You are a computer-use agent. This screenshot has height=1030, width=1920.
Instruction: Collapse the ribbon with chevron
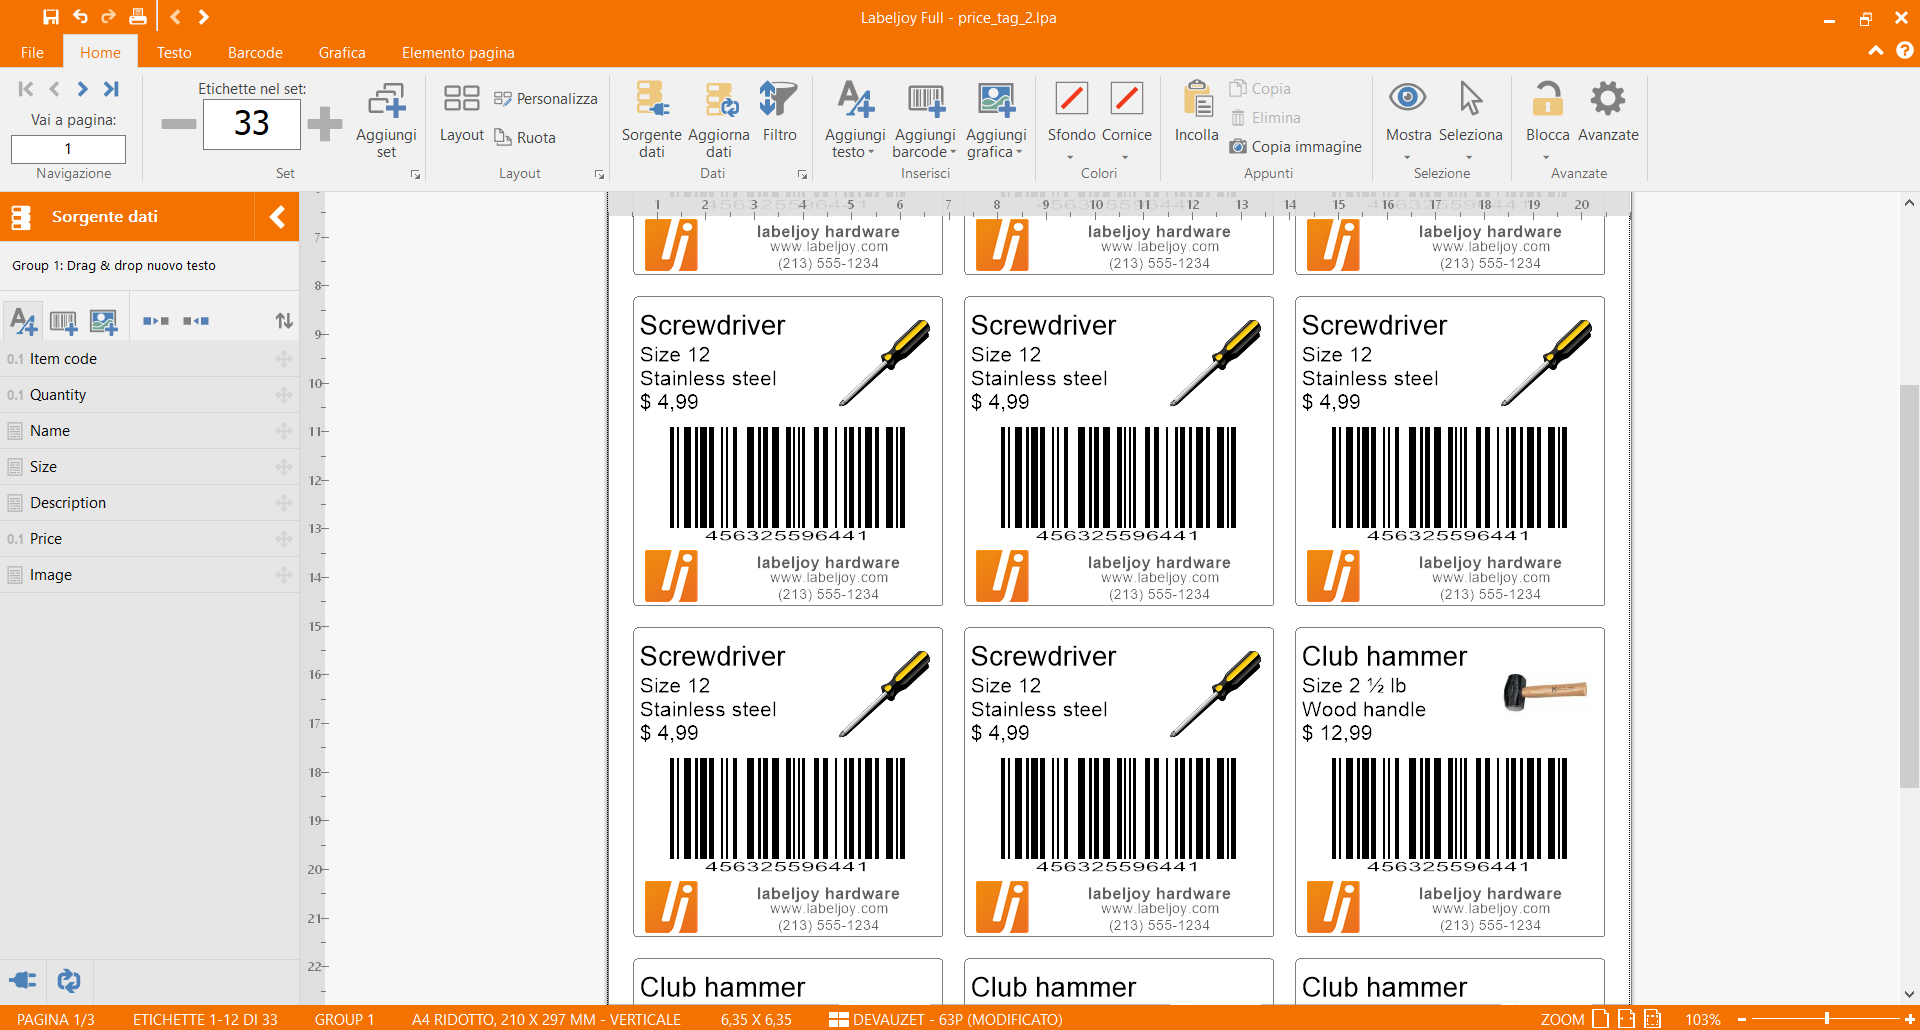1876,51
